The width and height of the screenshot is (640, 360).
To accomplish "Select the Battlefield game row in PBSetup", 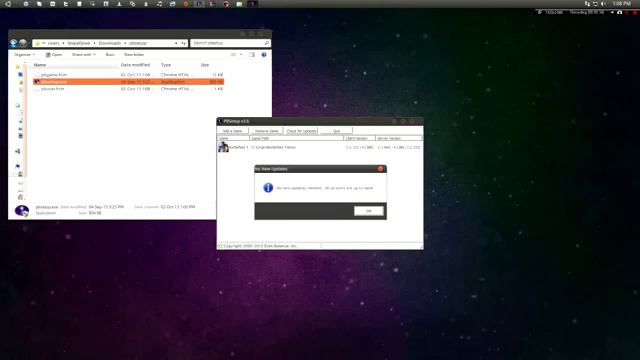I will pos(320,147).
